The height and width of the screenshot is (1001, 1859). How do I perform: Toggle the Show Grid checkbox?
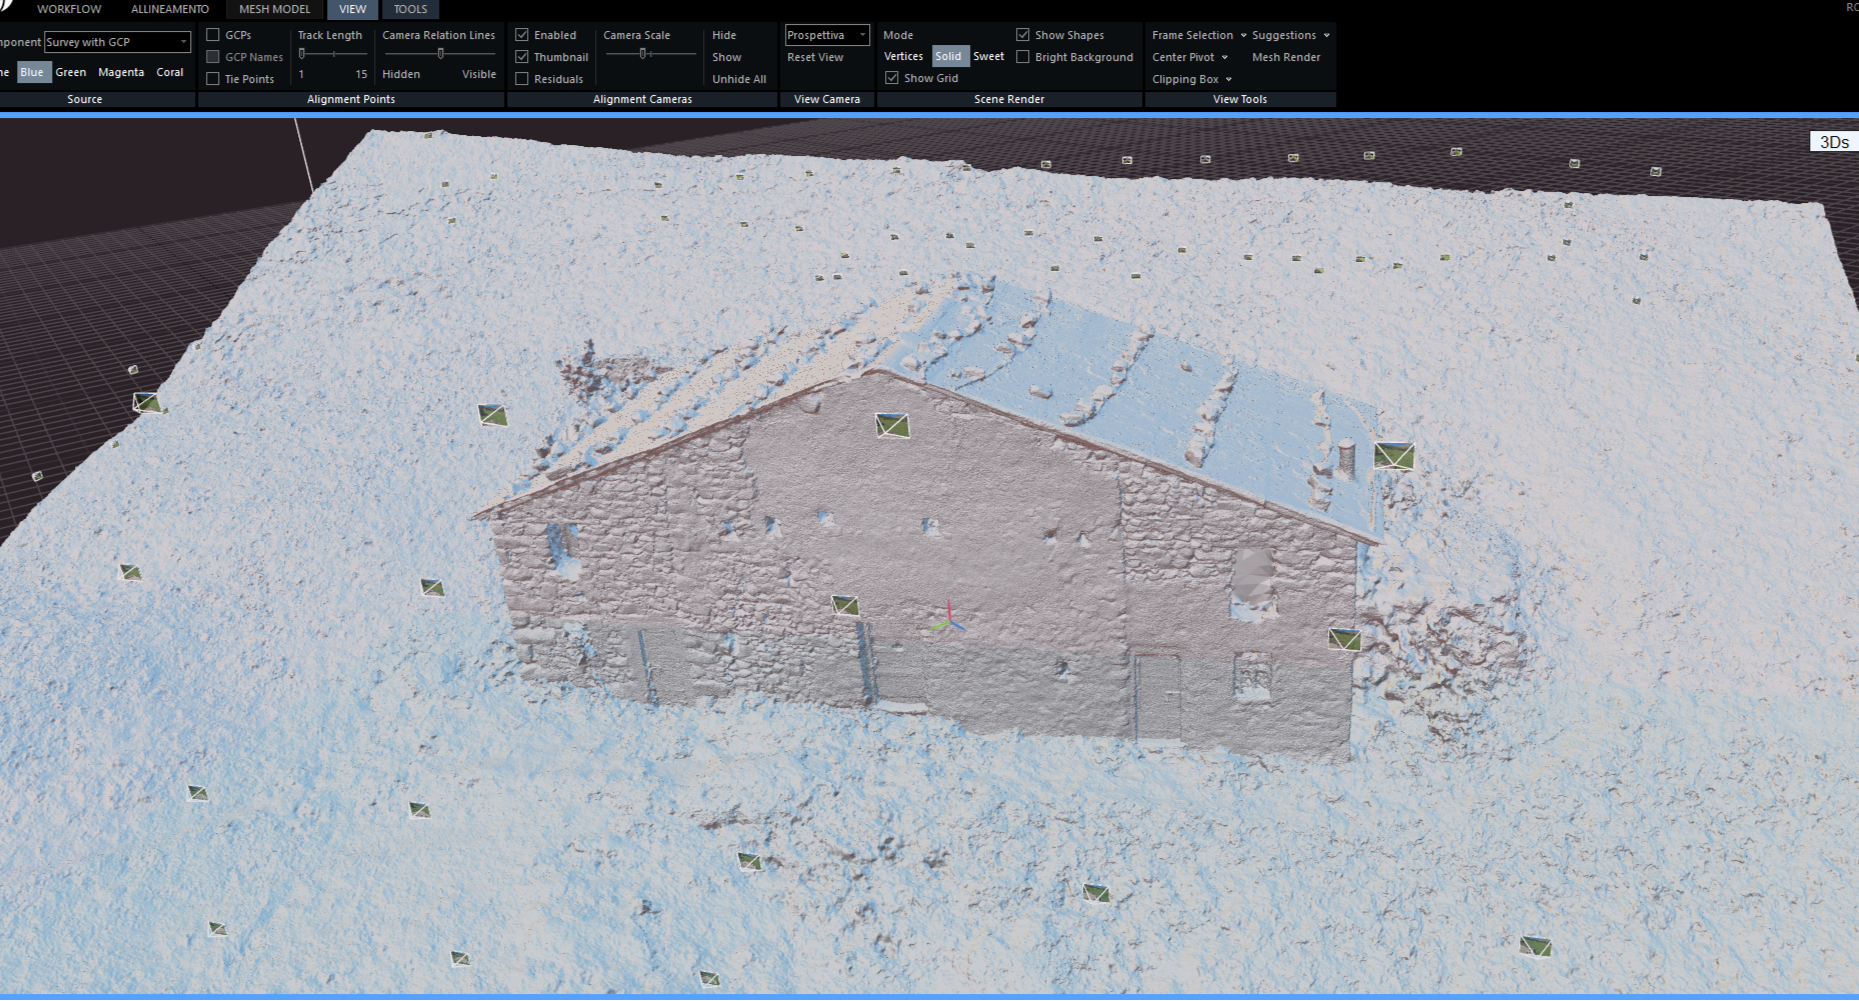(x=892, y=78)
